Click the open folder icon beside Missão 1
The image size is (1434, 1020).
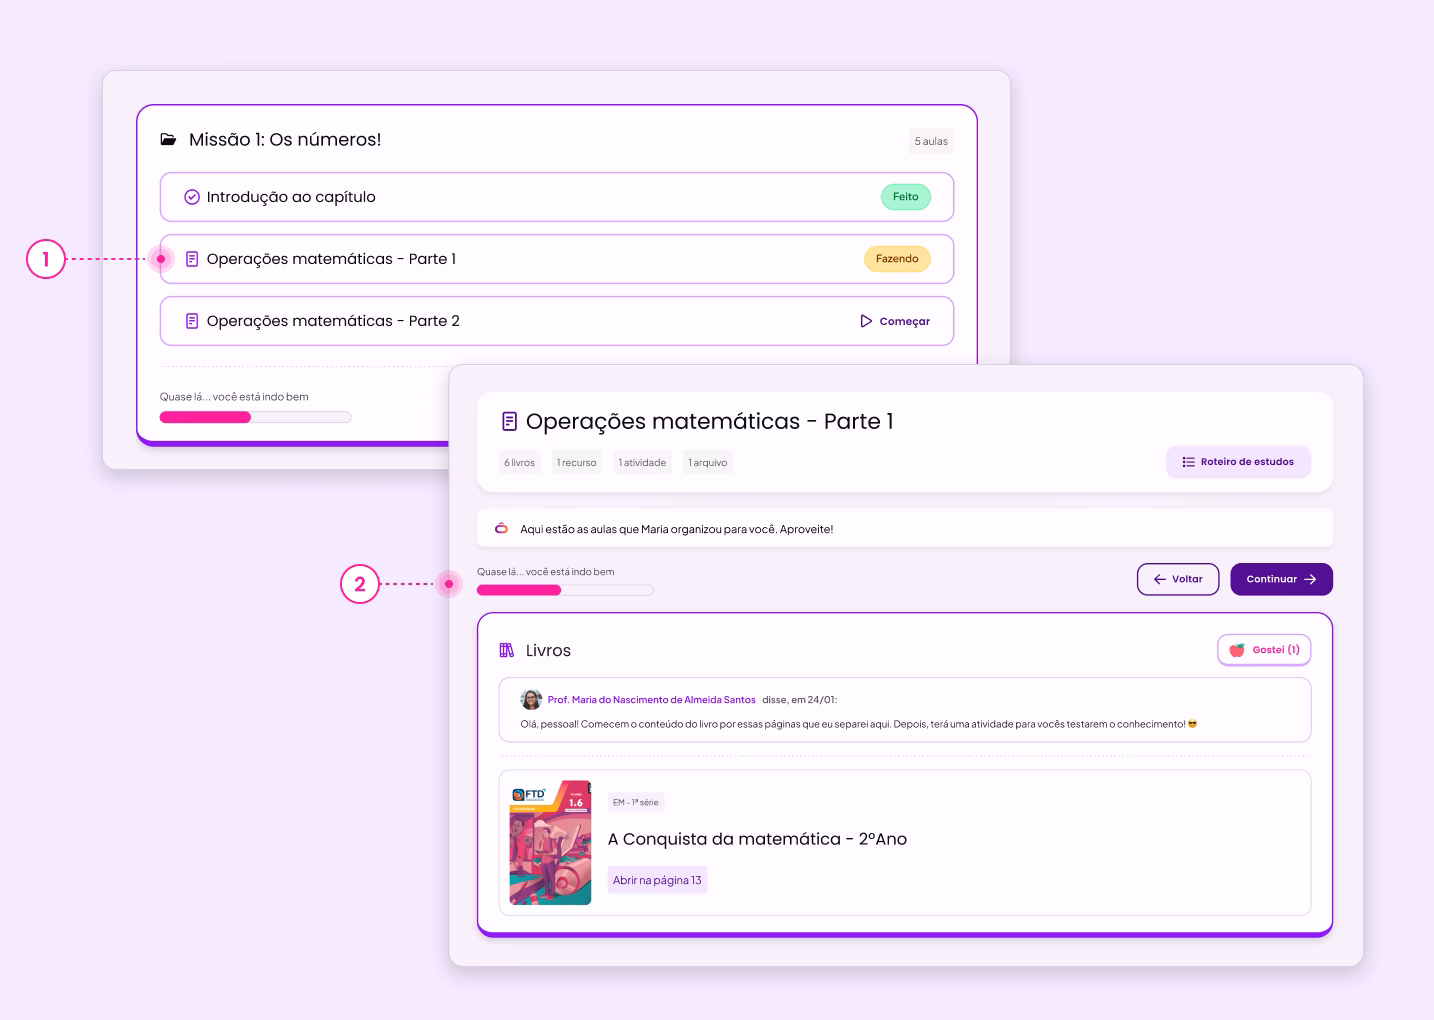[169, 140]
